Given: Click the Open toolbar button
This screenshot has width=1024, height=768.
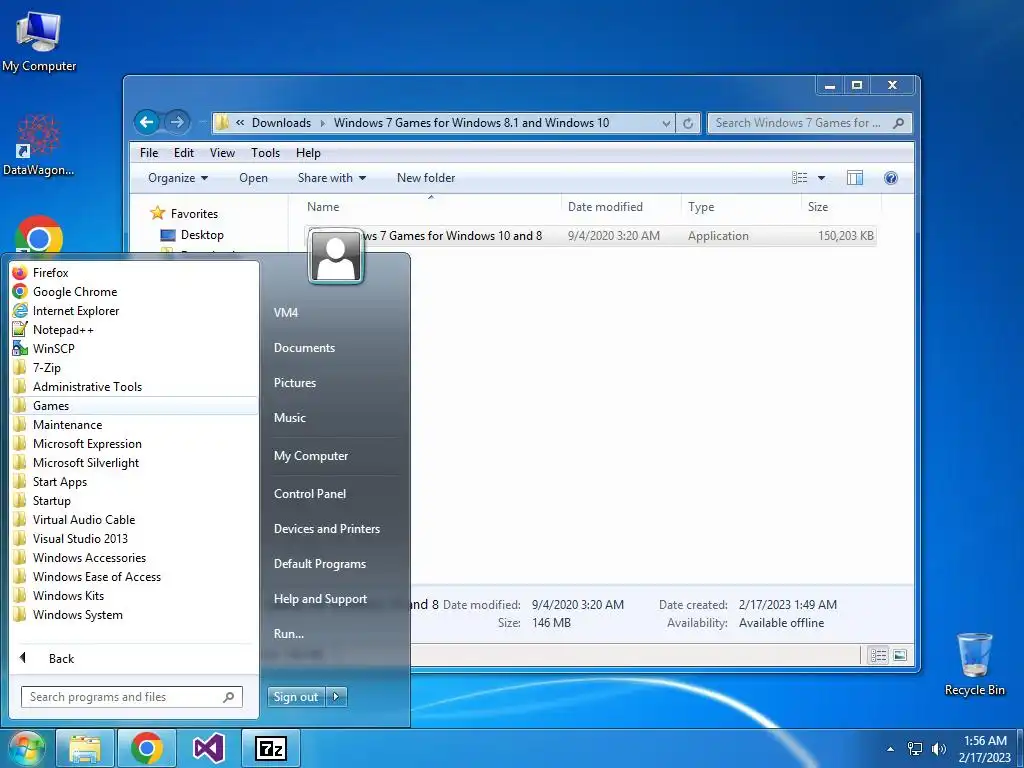Looking at the screenshot, I should pos(253,178).
